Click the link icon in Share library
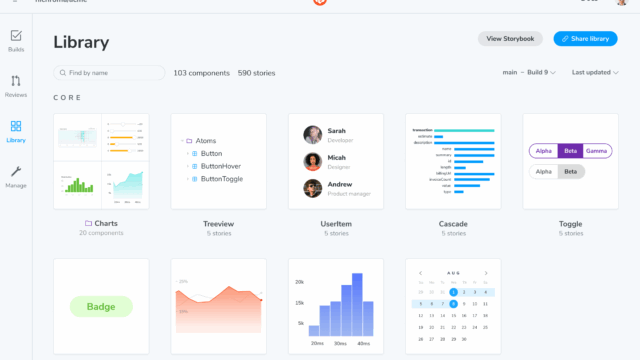The image size is (640, 360). (565, 39)
